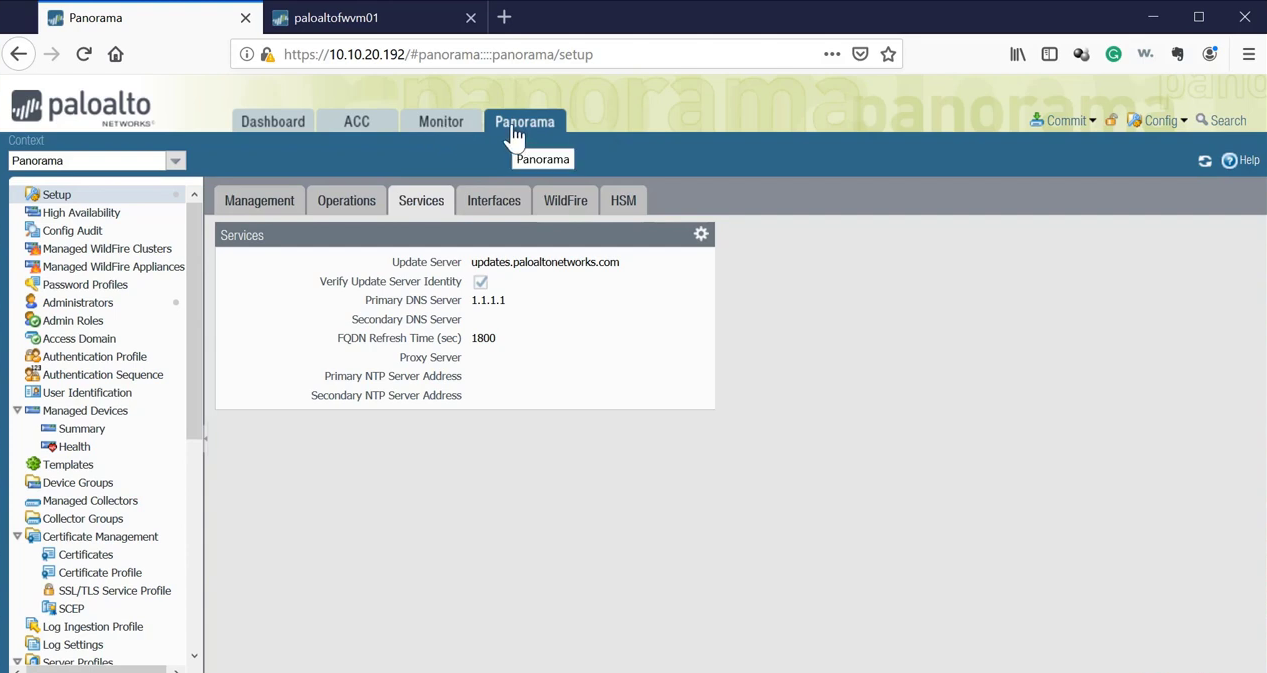This screenshot has width=1267, height=673.
Task: Switch to the Dashboard tab
Action: click(273, 121)
